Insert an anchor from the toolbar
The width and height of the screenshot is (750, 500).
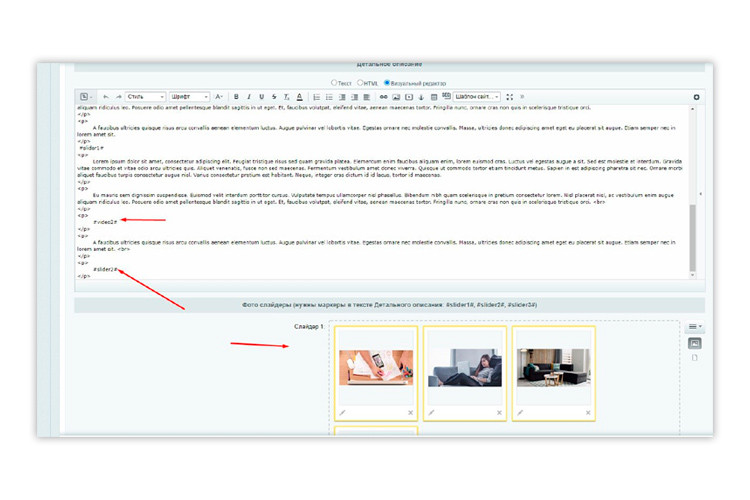(421, 97)
